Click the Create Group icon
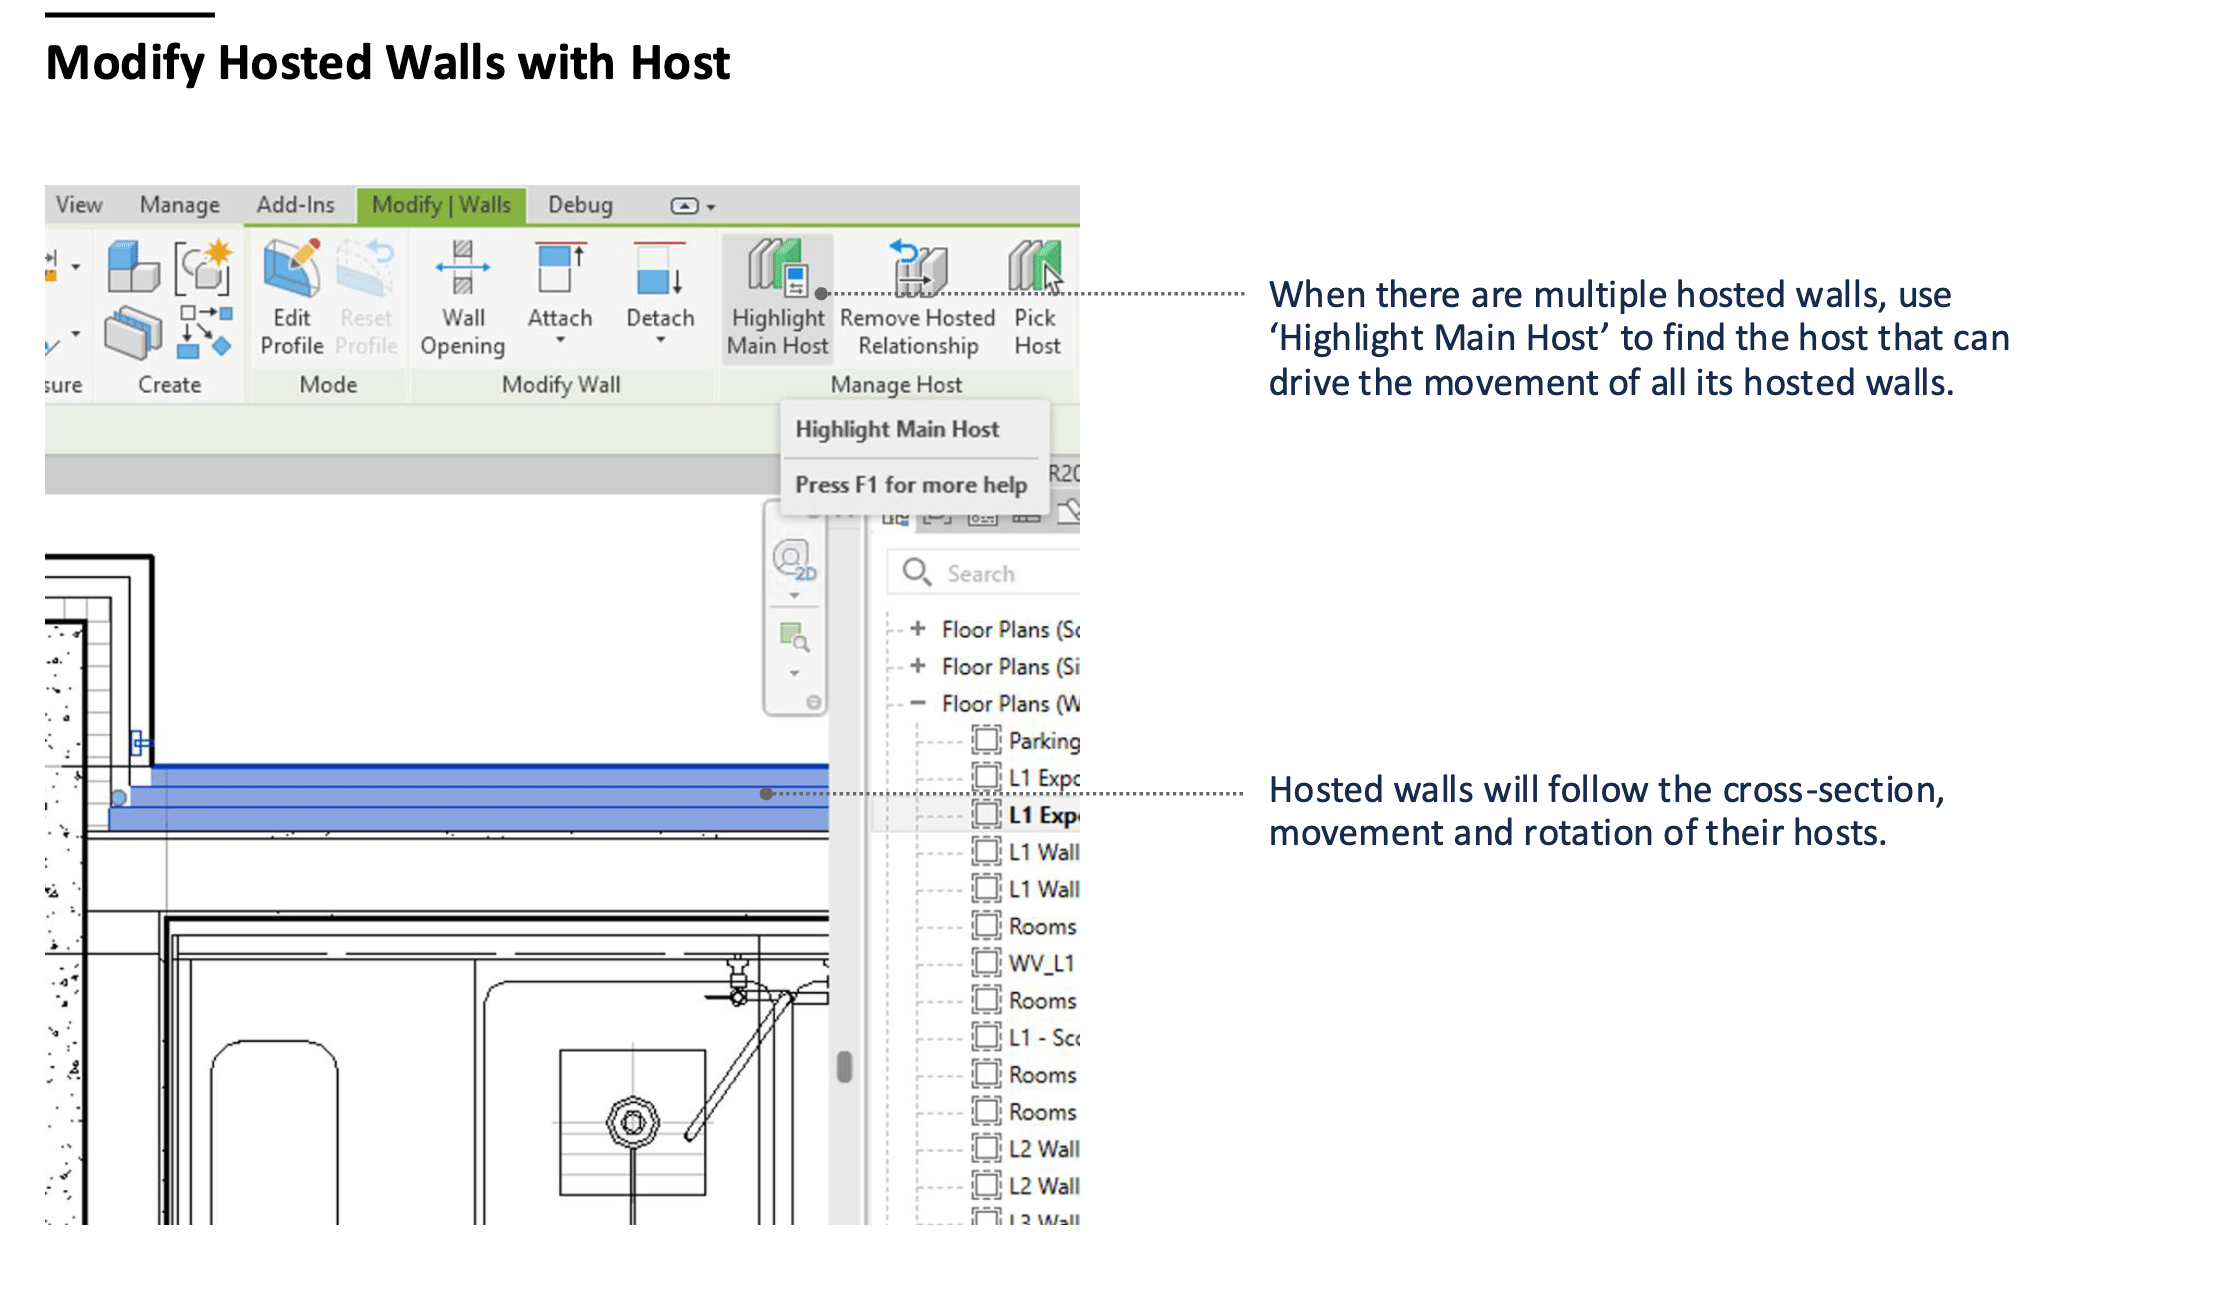The height and width of the screenshot is (1292, 2222). coord(204,332)
